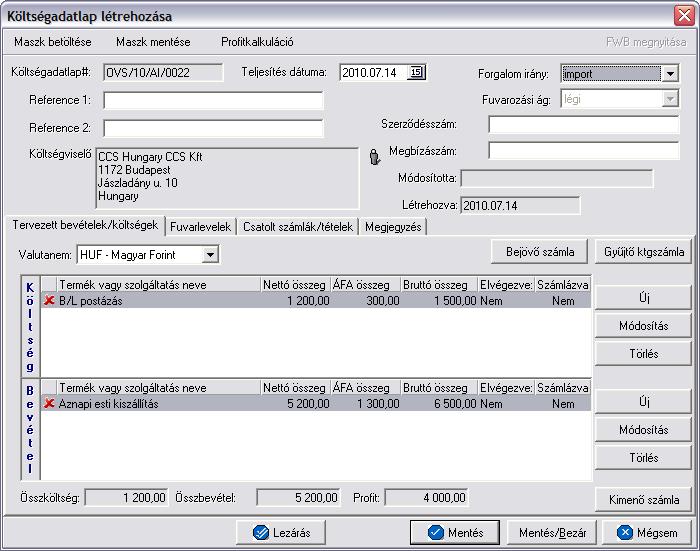Click Törlés button in the Bevétel section

[644, 458]
